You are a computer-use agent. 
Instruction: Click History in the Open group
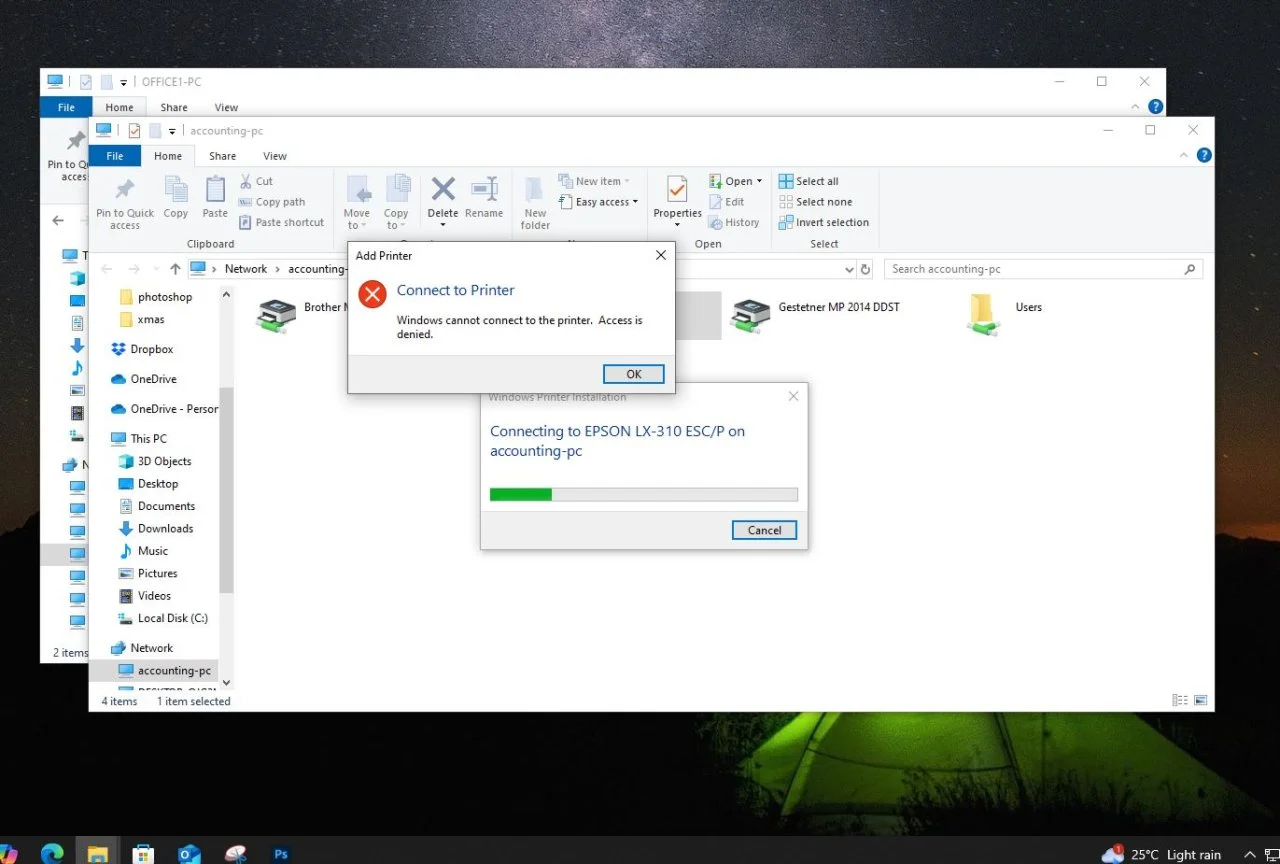(734, 222)
